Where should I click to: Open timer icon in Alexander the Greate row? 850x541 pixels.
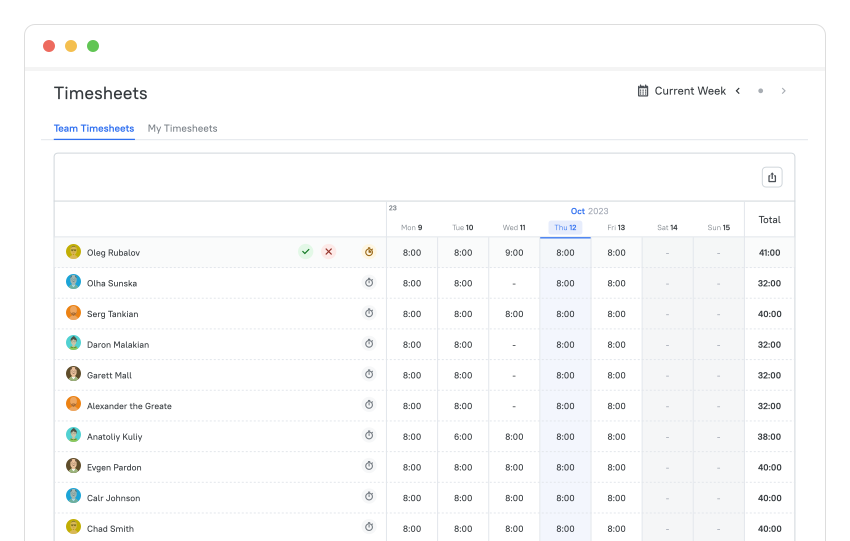(x=369, y=405)
